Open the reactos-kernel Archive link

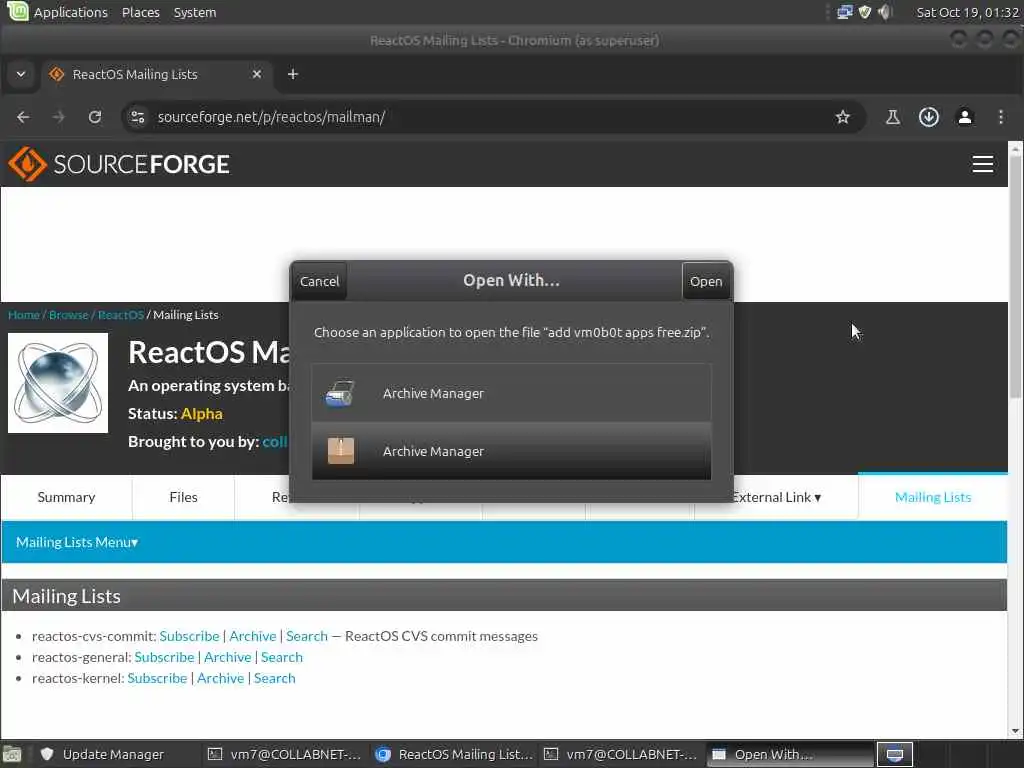coord(221,678)
